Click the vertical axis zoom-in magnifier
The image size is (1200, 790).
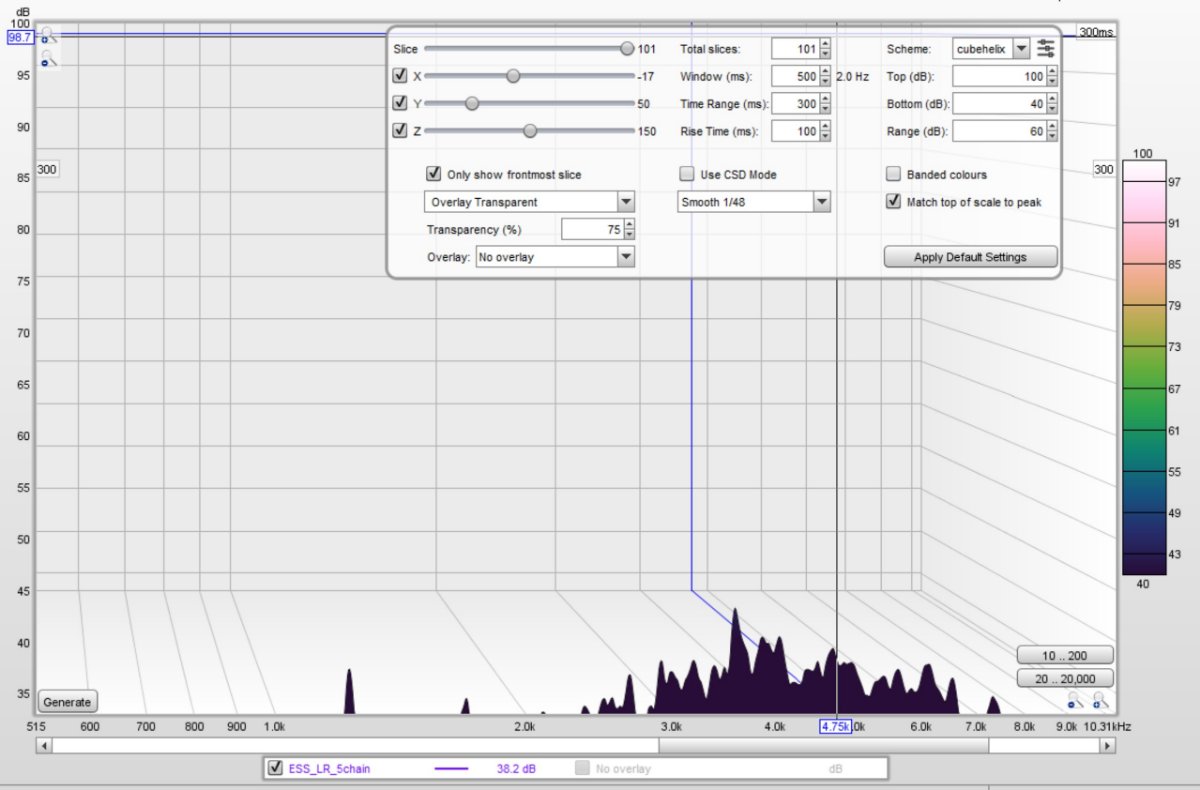pyautogui.click(x=47, y=35)
